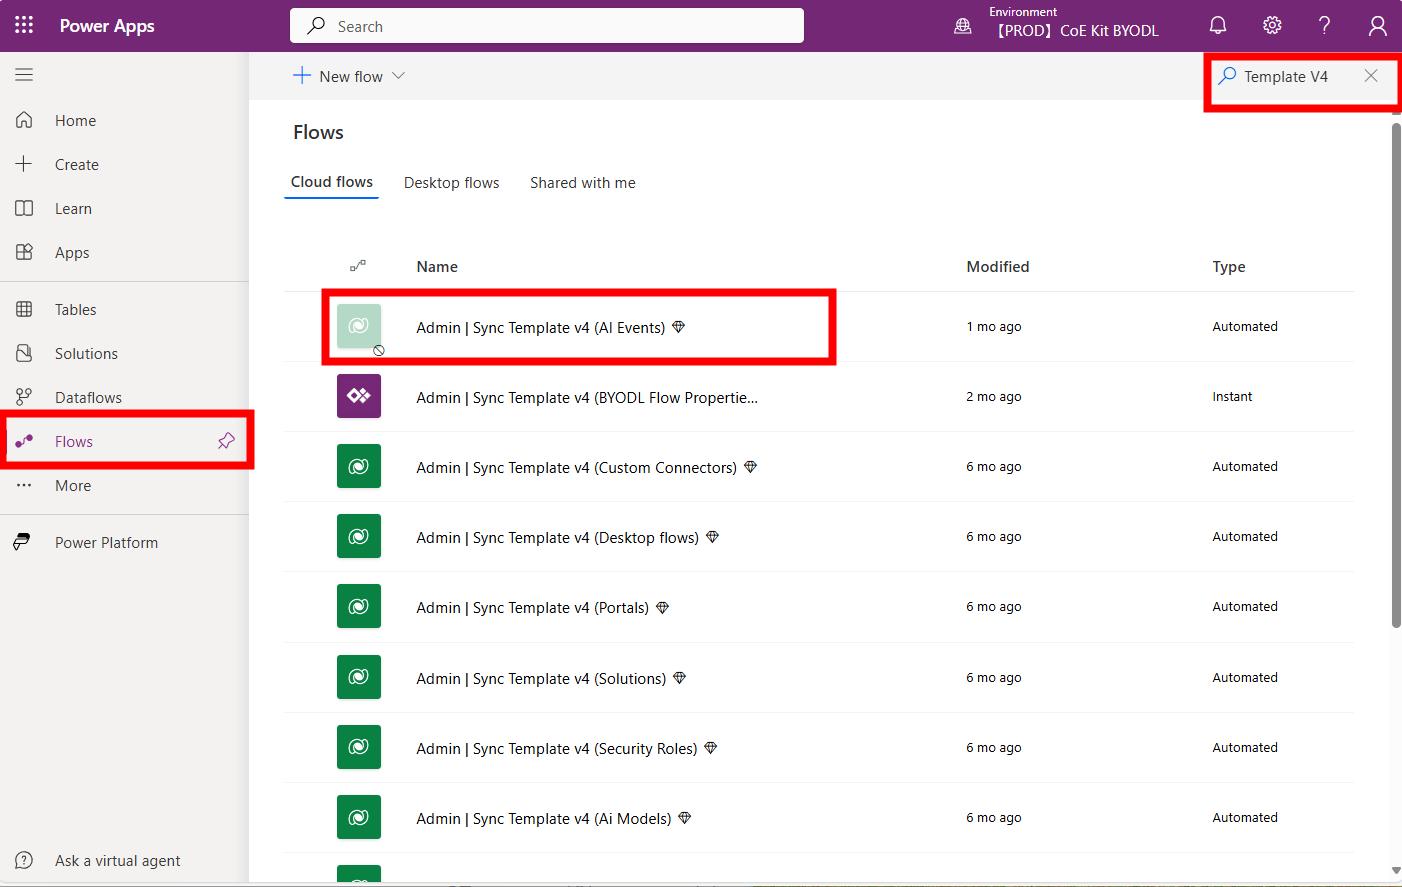Click BYODL Flow Properties purple flow icon

[359, 396]
